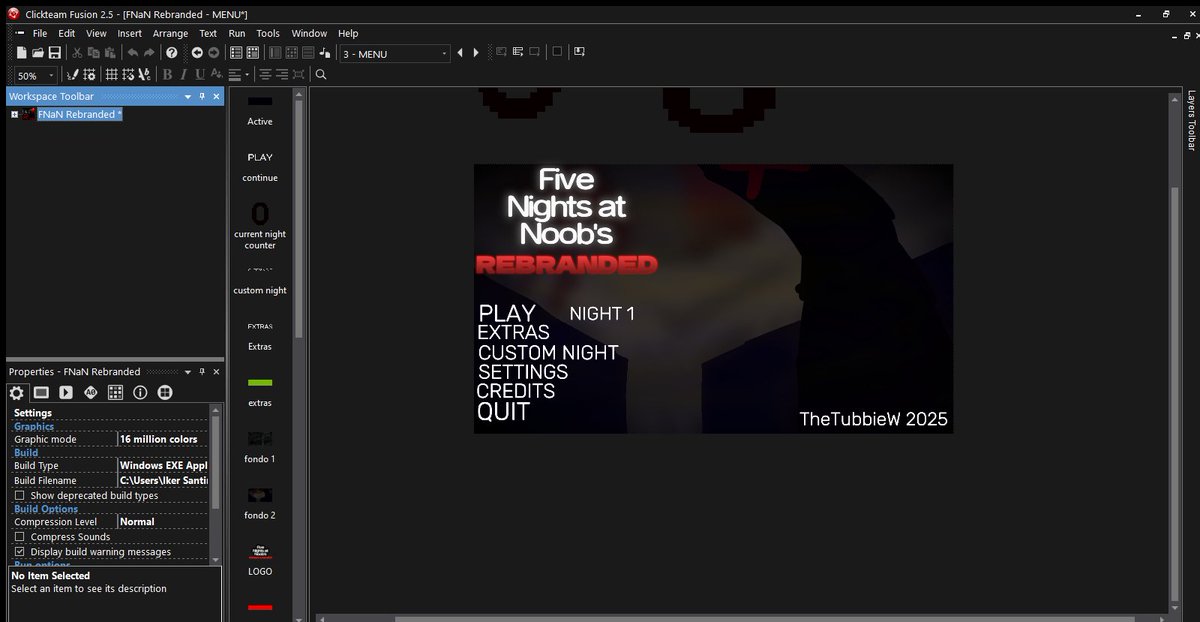Open the Tools menu
This screenshot has height=622, width=1200.
pyautogui.click(x=268, y=33)
